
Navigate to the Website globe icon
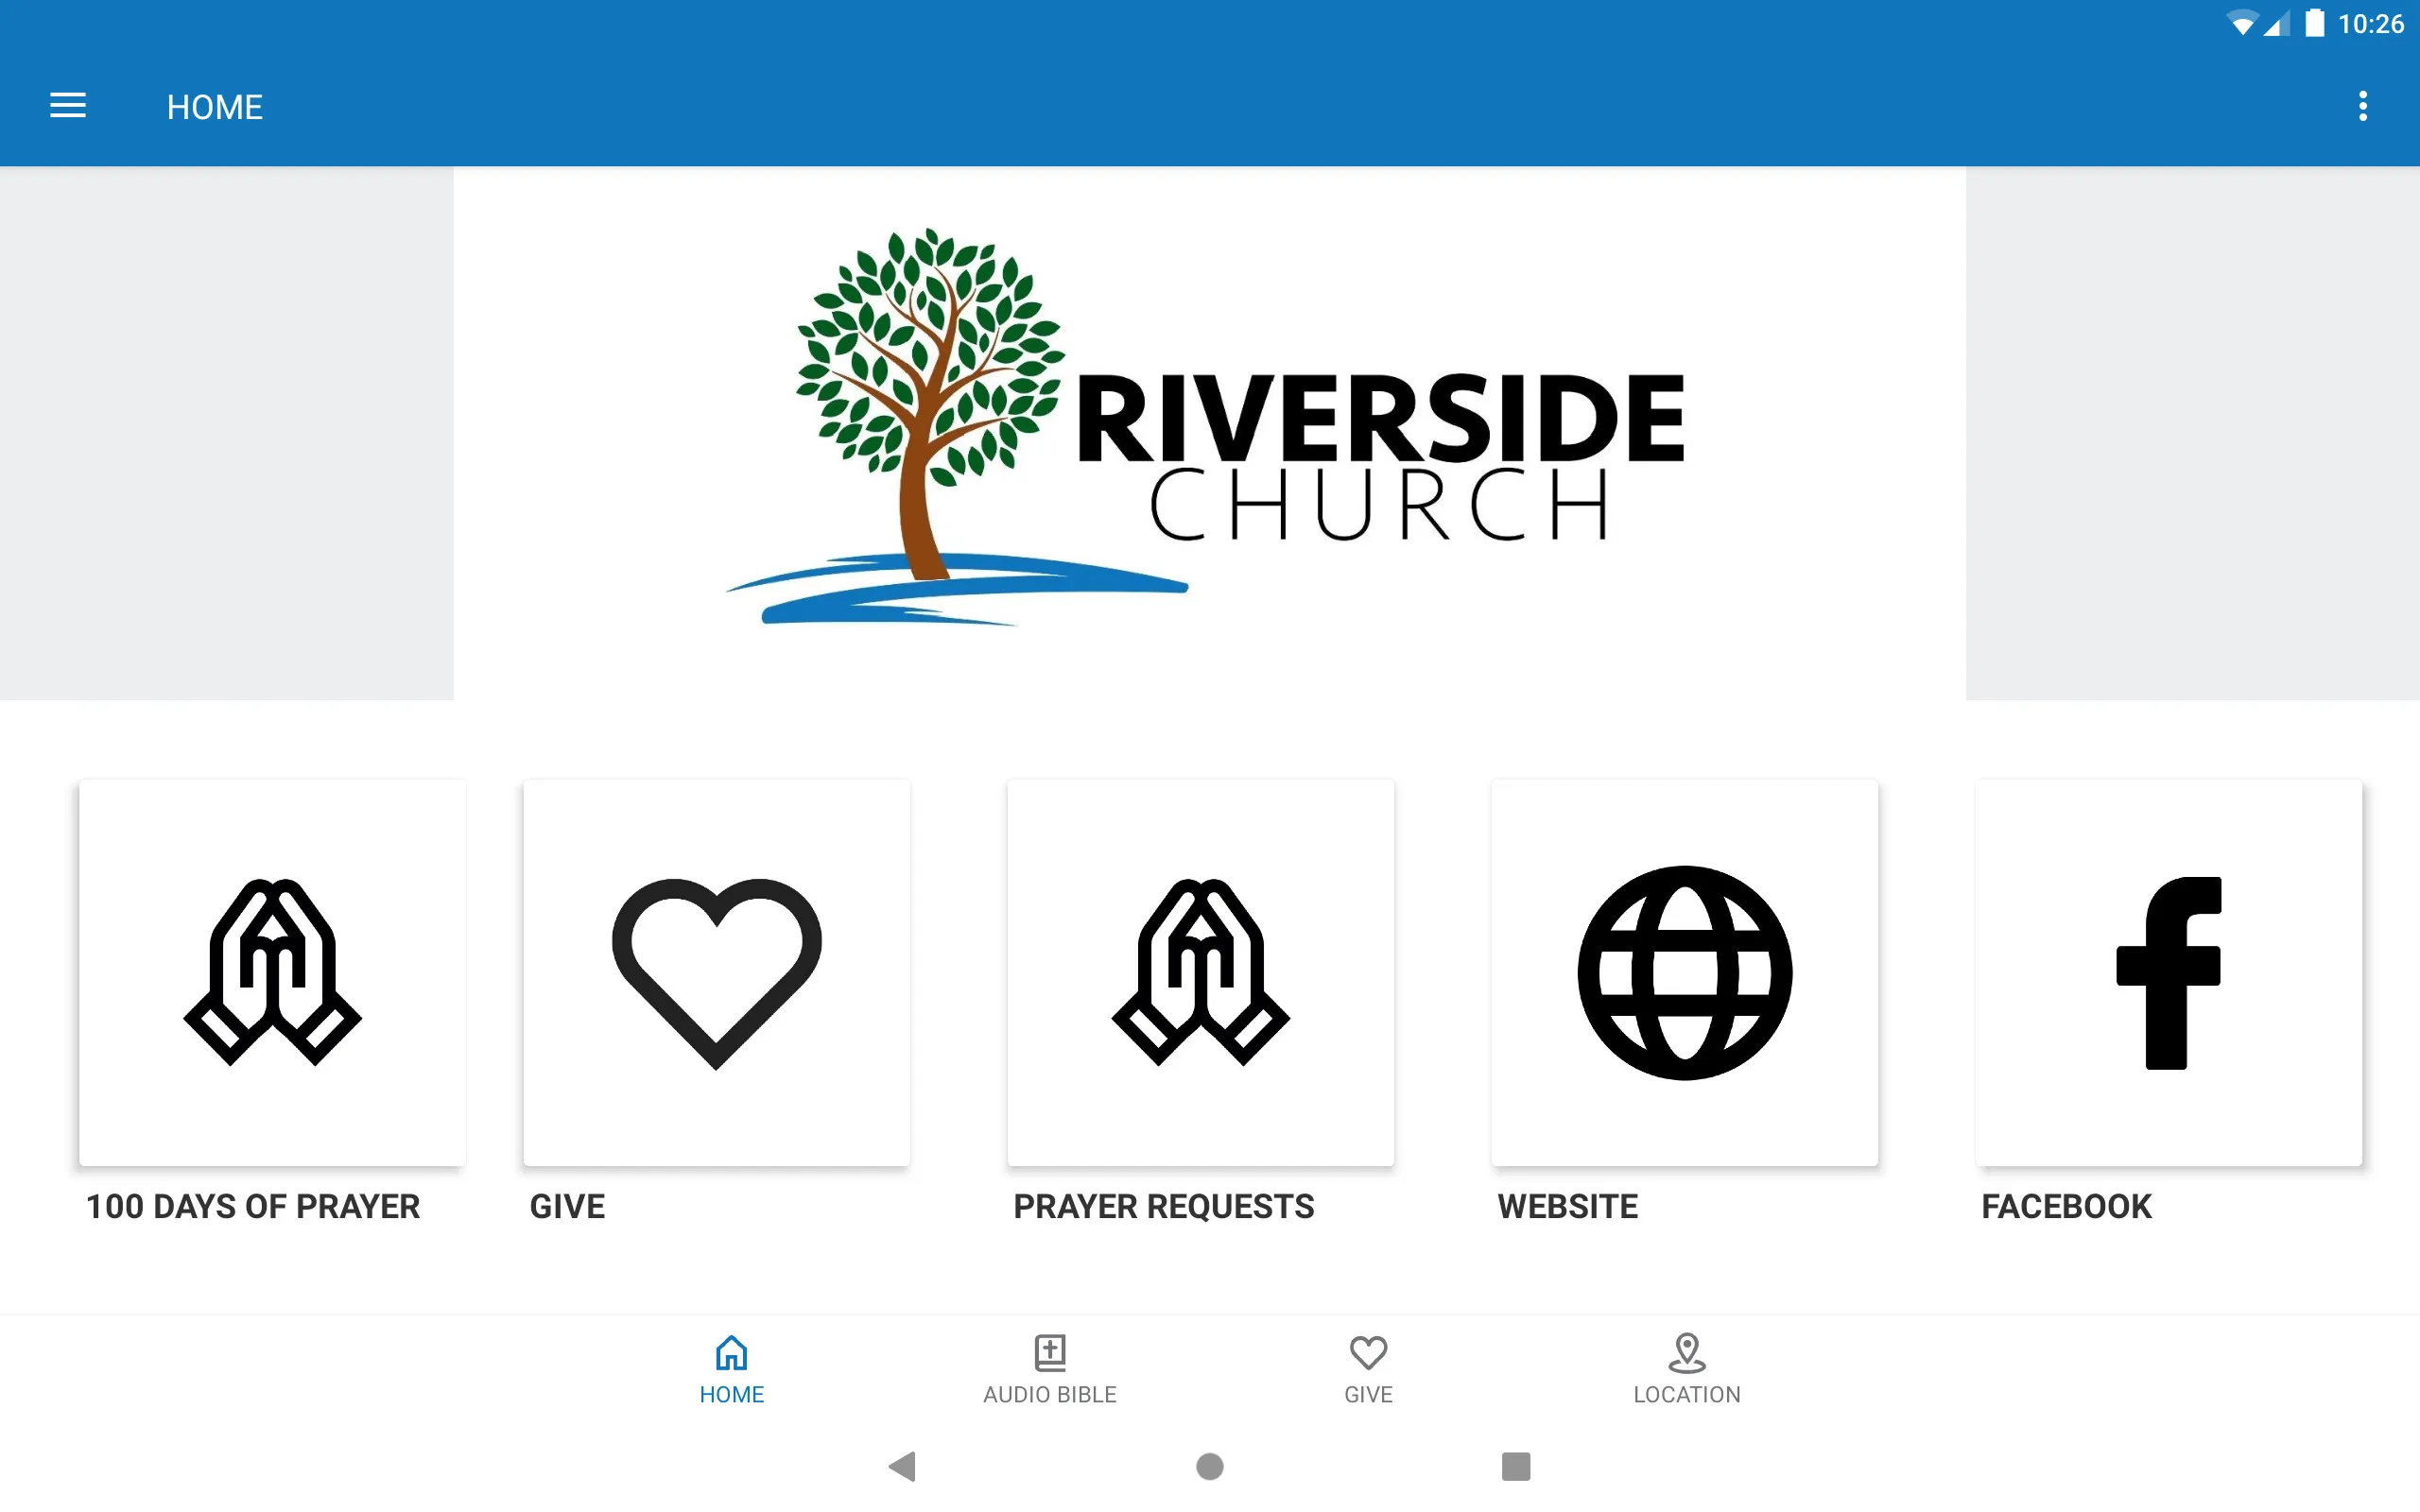tap(1685, 972)
